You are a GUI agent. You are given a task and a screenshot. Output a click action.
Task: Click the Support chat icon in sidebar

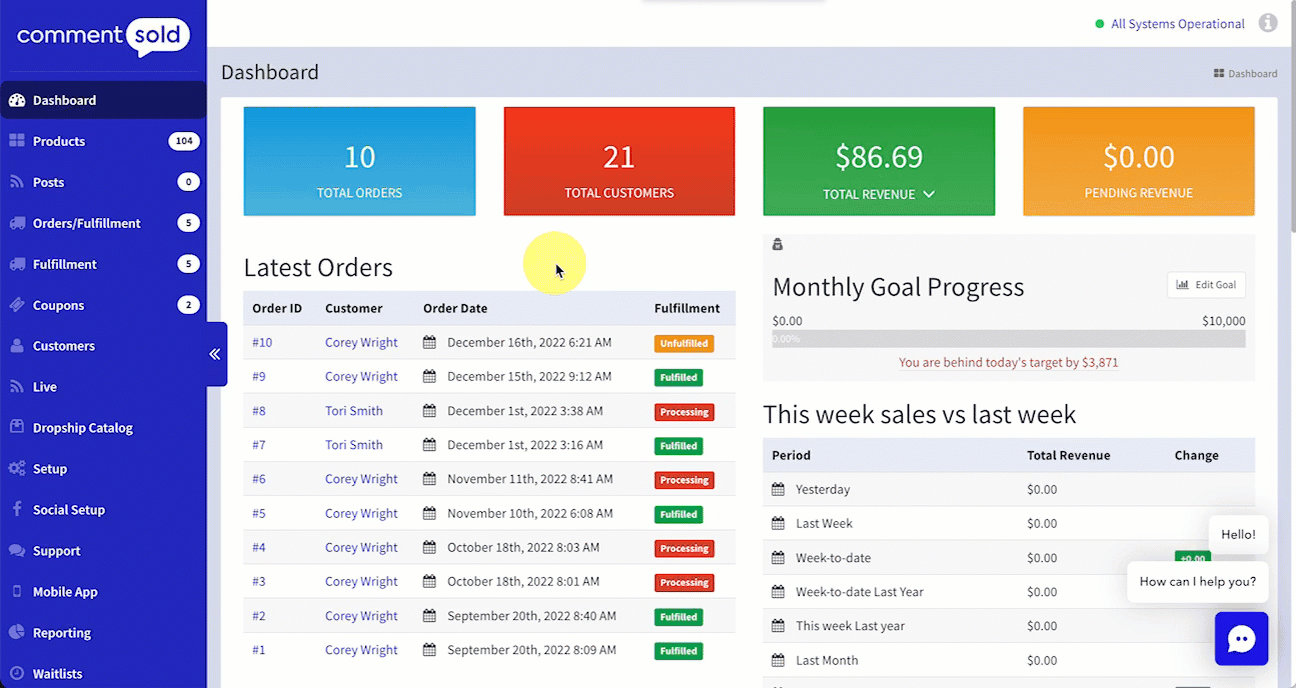(x=16, y=551)
